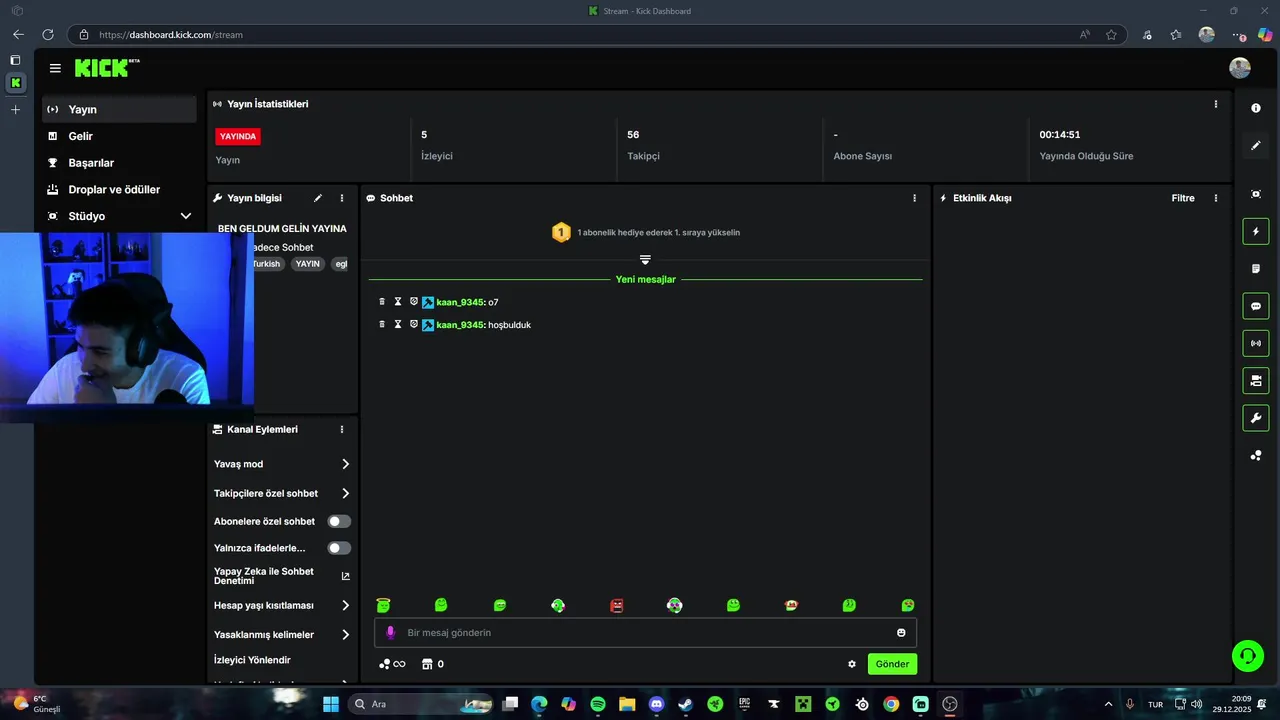Click the focus frame icon in right sidebar

[x=1256, y=194]
